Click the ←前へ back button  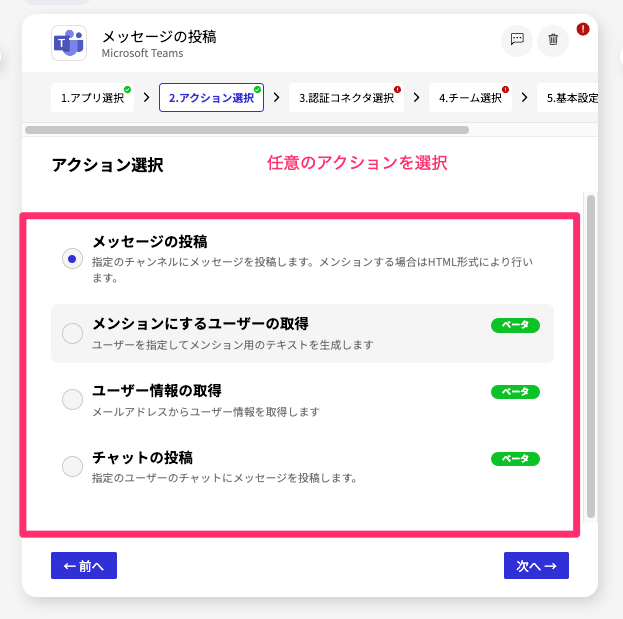tap(84, 565)
